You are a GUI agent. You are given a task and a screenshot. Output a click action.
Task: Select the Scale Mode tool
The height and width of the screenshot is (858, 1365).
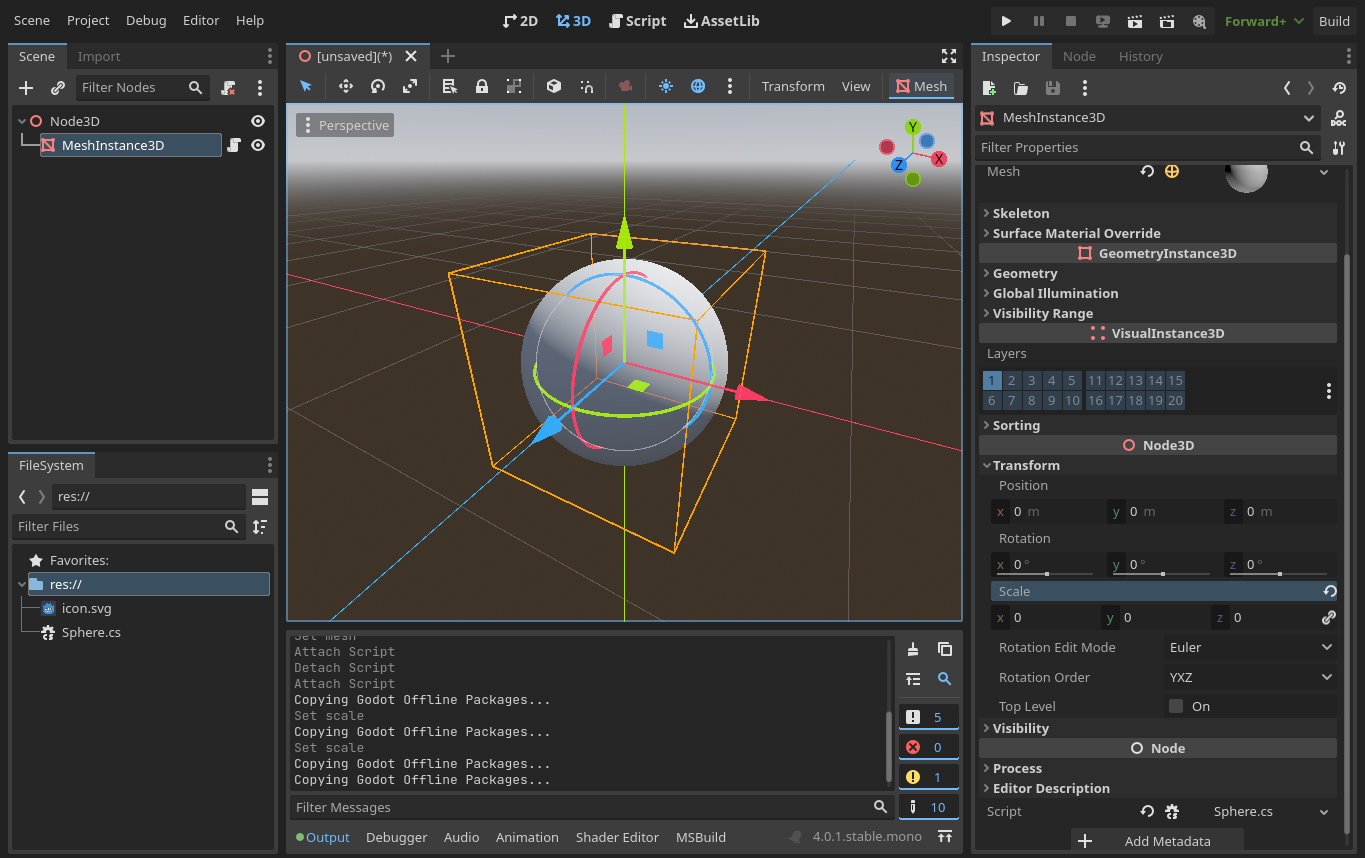[410, 86]
